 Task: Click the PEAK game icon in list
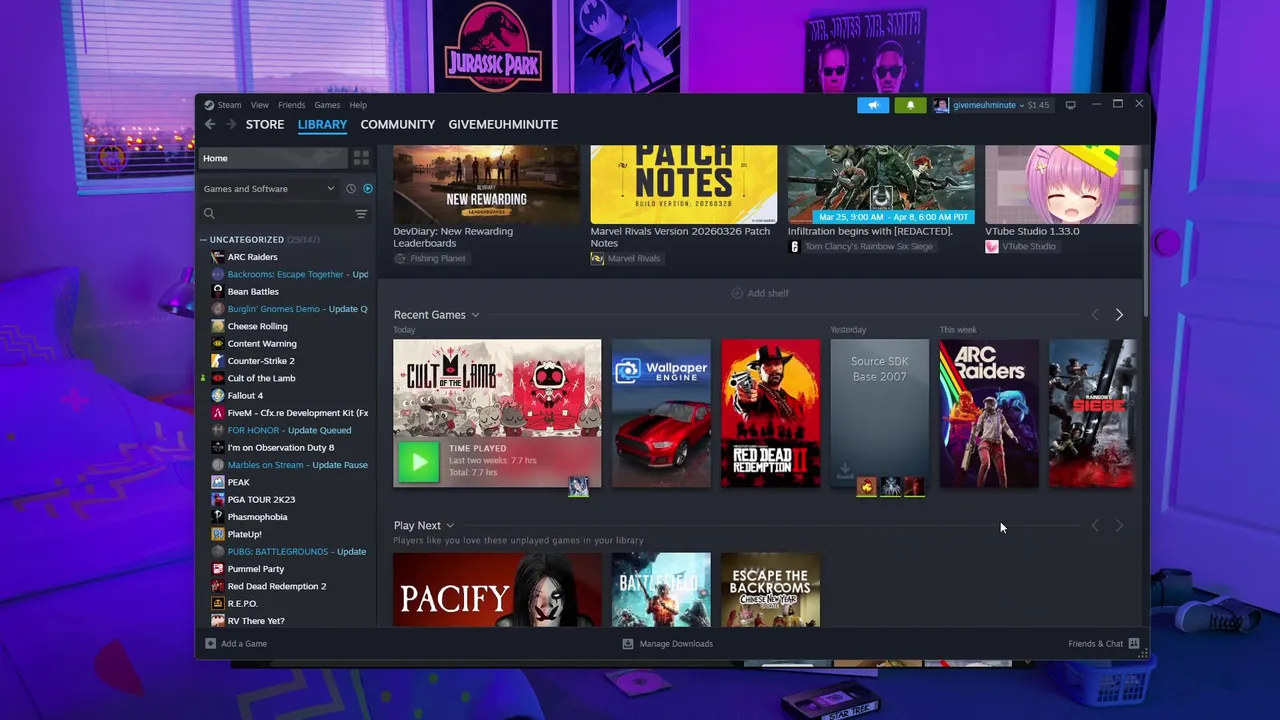pos(218,482)
